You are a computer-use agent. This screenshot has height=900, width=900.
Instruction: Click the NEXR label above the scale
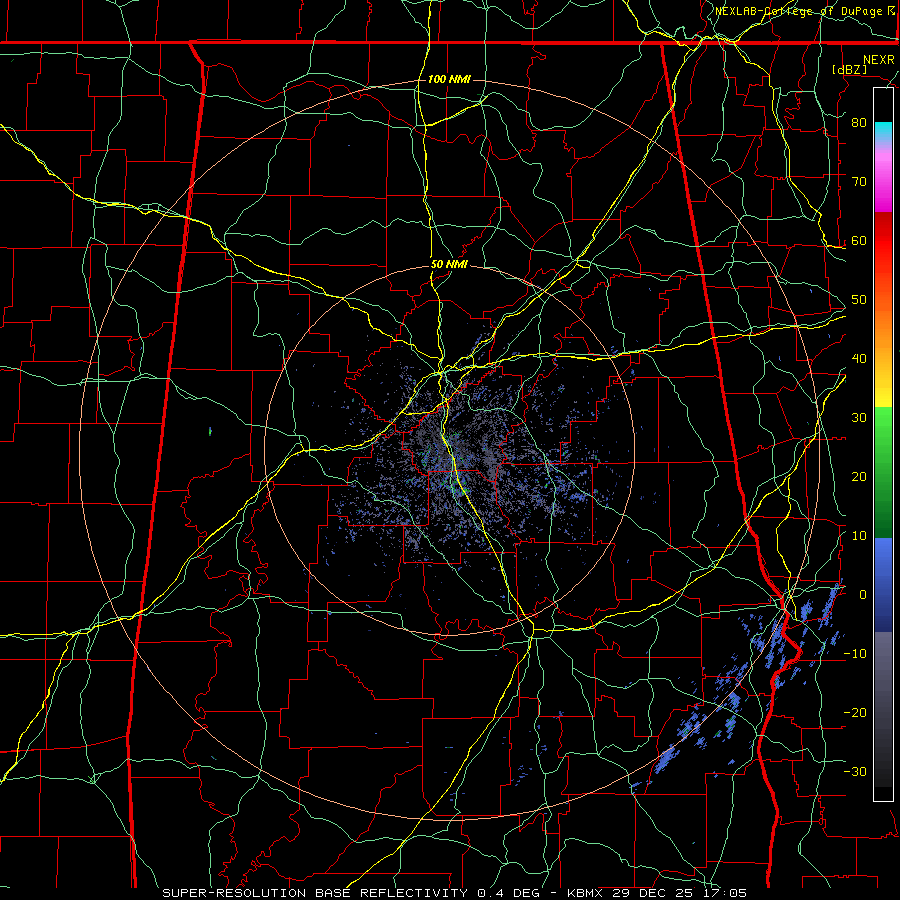pyautogui.click(x=878, y=60)
